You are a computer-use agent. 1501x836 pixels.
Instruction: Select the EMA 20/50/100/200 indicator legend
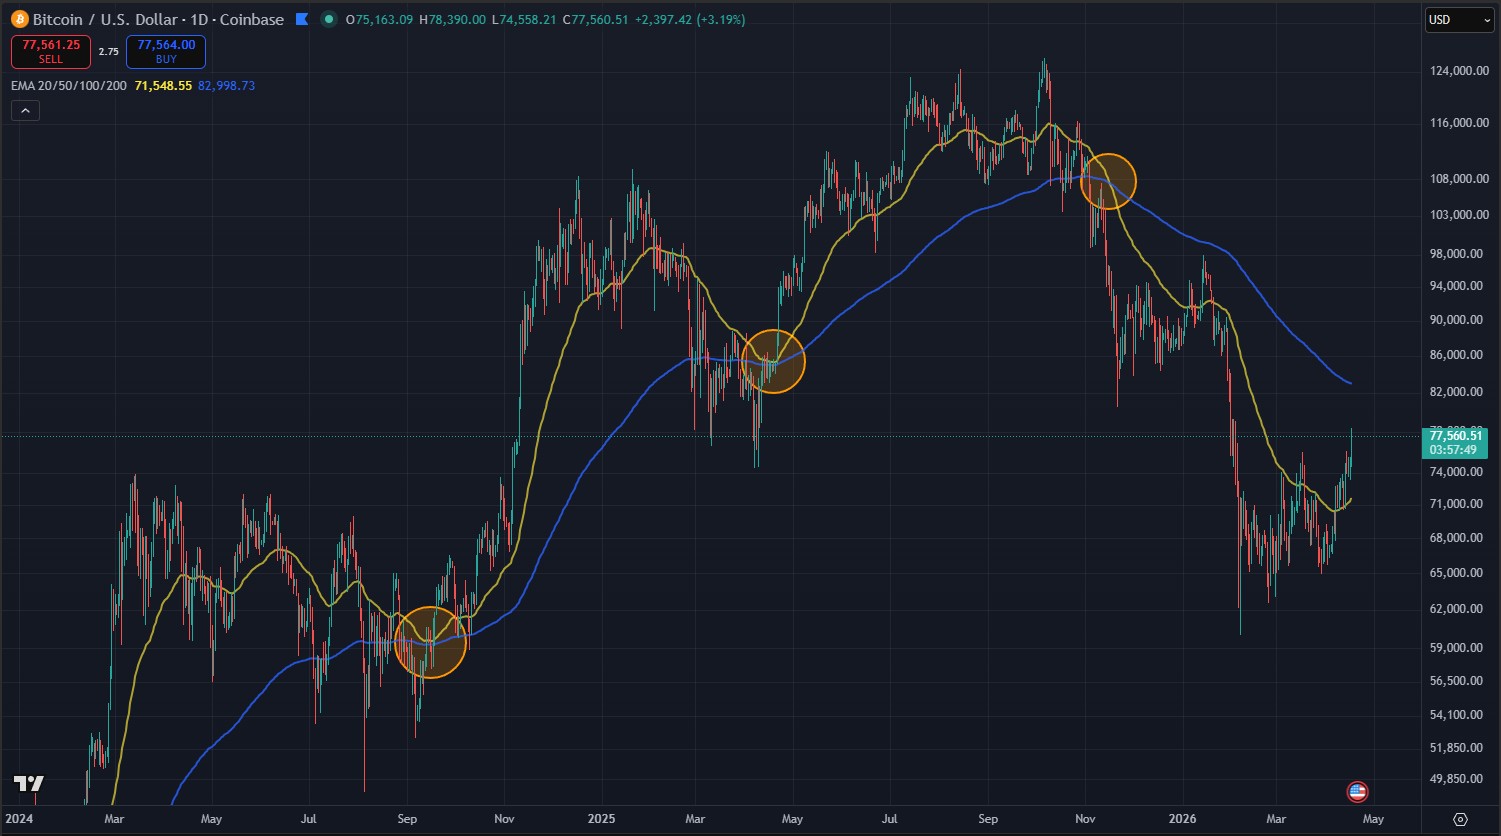tap(69, 86)
